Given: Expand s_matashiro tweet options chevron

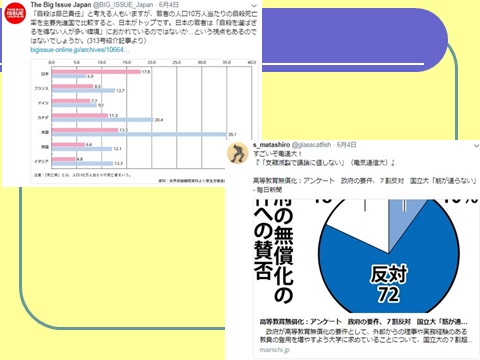Looking at the screenshot, I should tap(476, 145).
